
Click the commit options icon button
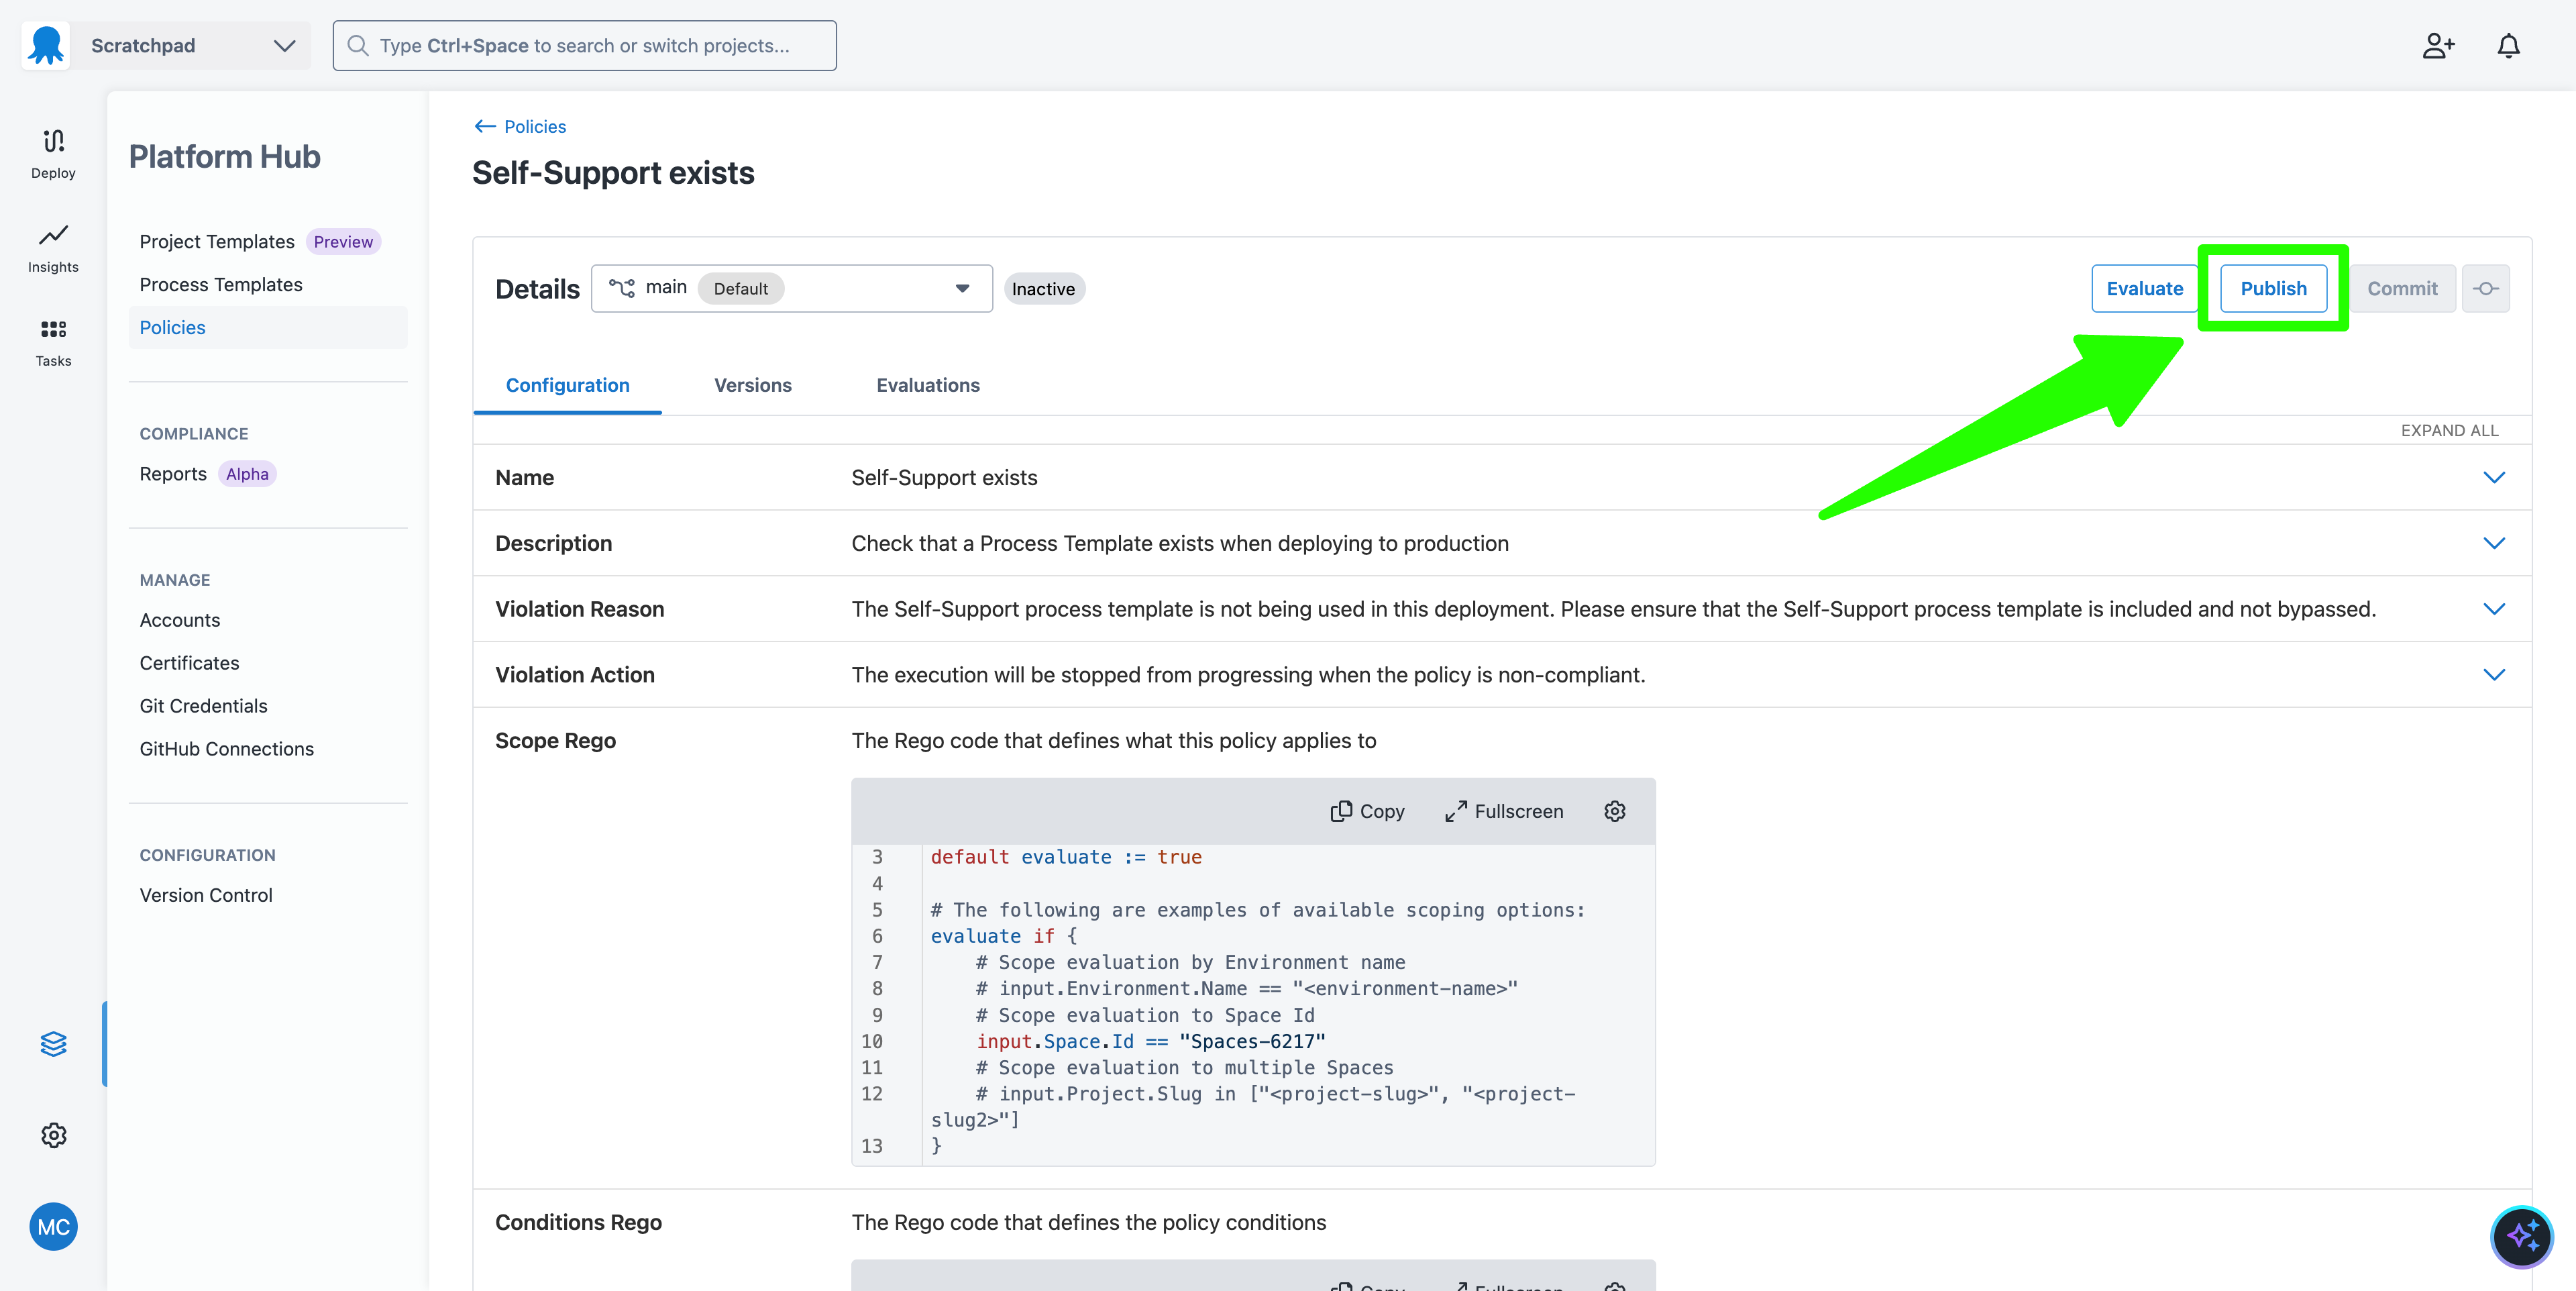click(x=2485, y=289)
